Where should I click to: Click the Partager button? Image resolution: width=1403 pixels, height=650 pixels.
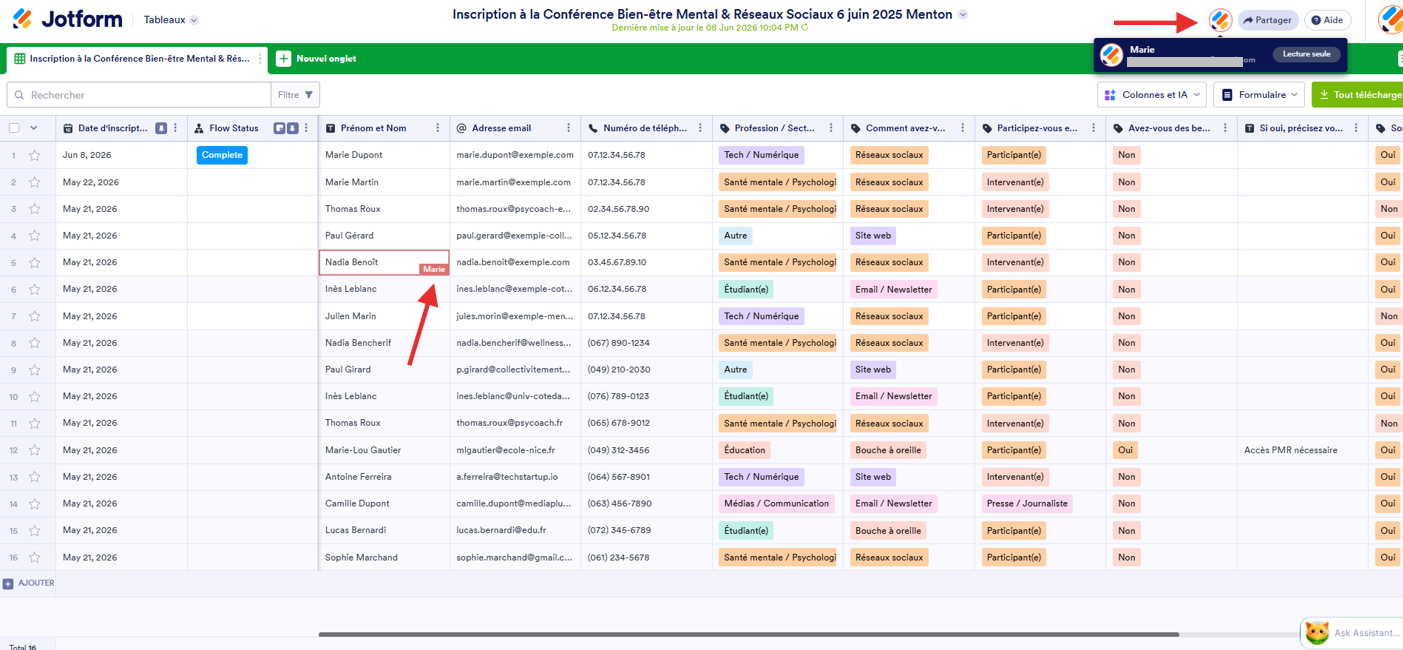(x=1268, y=20)
